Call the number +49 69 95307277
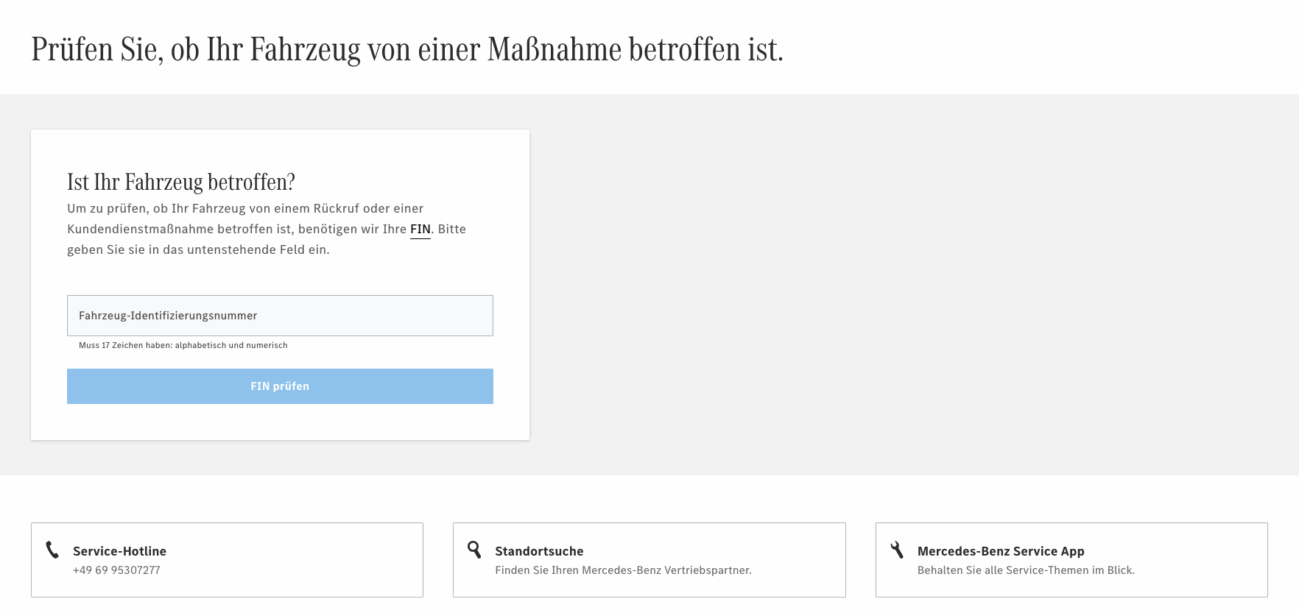The image size is (1299, 610). coord(116,570)
